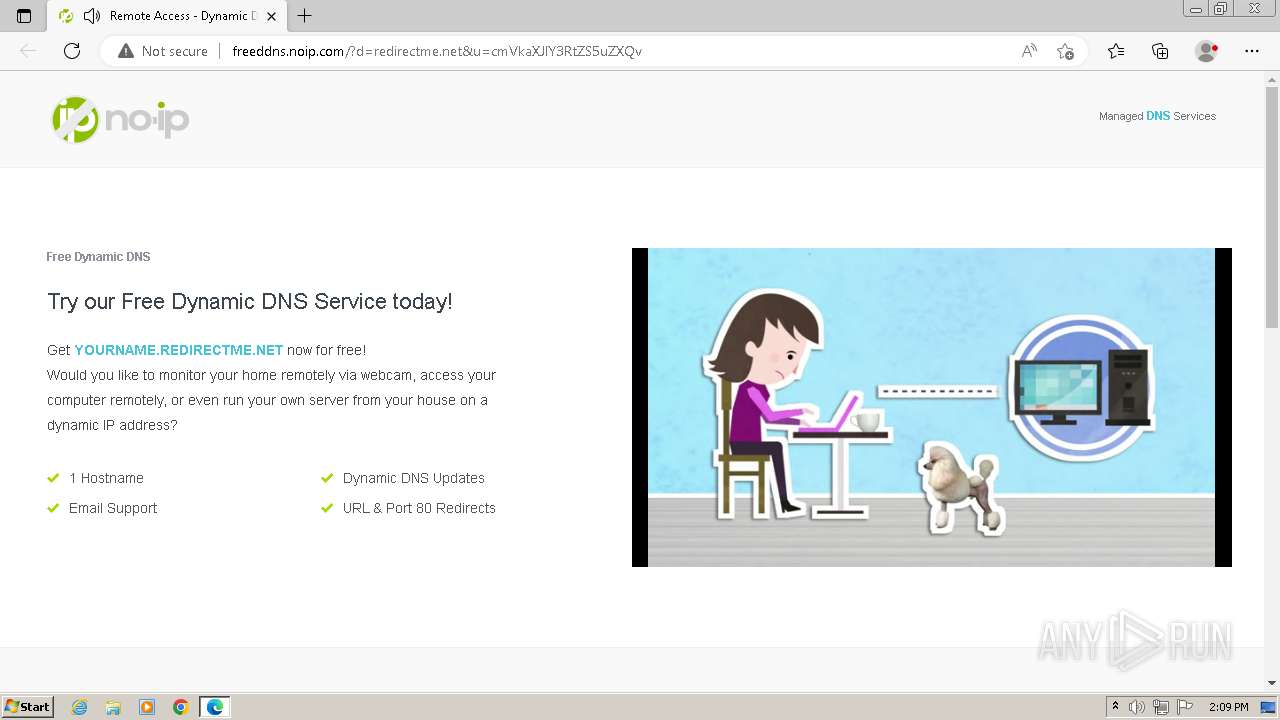Open the volume tray icon
This screenshot has height=720, width=1280.
pos(1137,707)
